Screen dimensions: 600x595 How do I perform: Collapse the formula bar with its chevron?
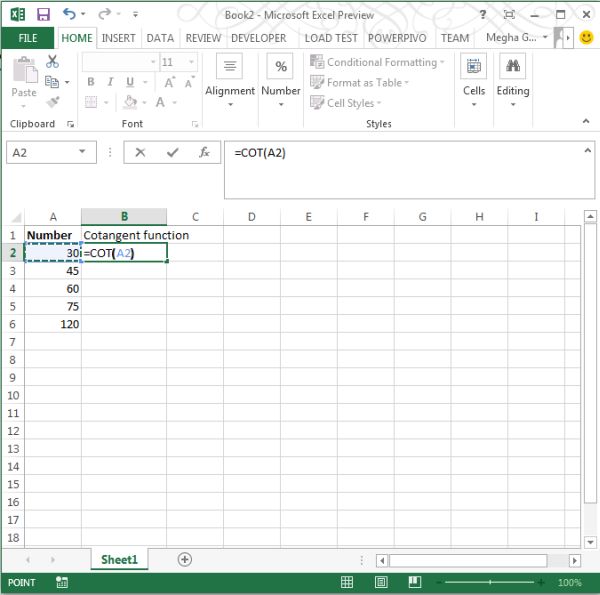(587, 150)
